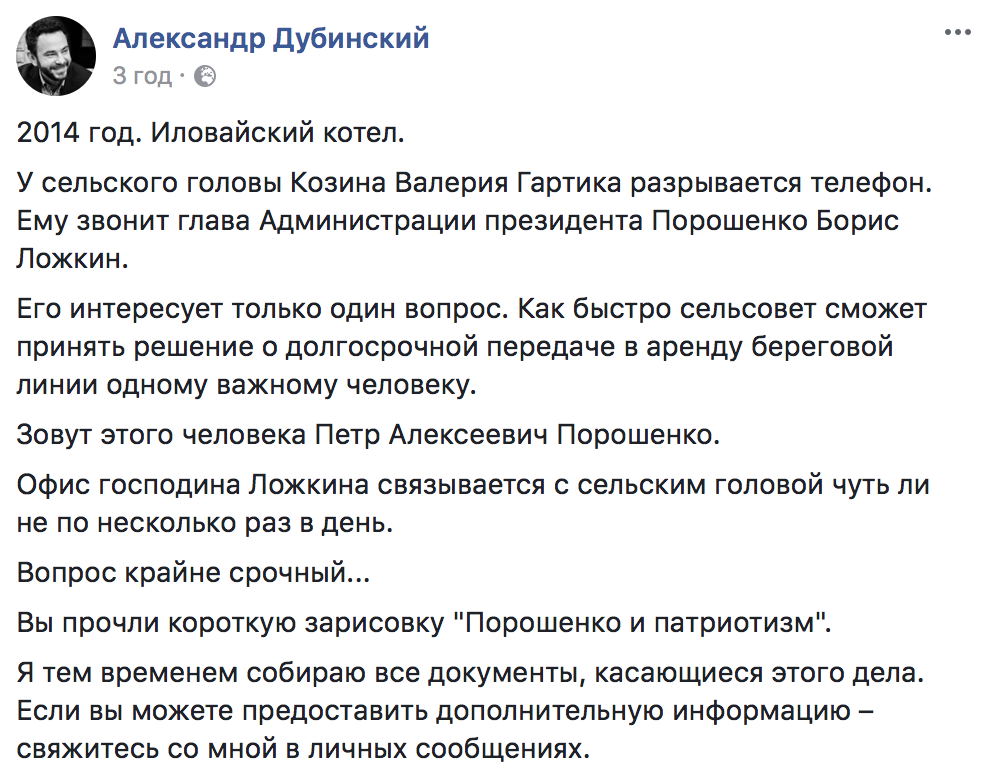Click the line 'не по несколько раз в день.'
The width and height of the screenshot is (990, 782).
click(x=205, y=523)
